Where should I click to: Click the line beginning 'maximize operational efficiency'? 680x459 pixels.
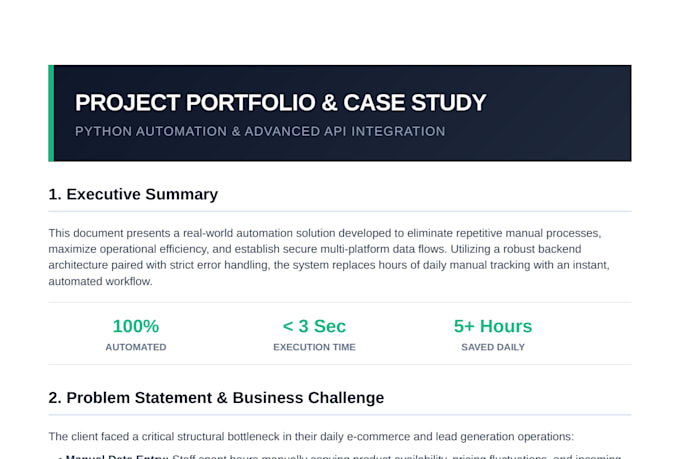click(315, 249)
